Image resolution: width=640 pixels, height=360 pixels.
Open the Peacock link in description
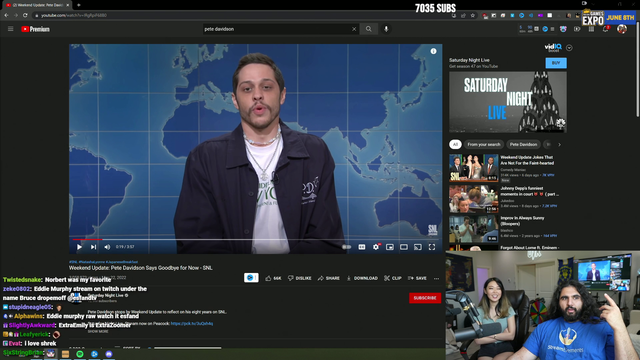coord(192,324)
